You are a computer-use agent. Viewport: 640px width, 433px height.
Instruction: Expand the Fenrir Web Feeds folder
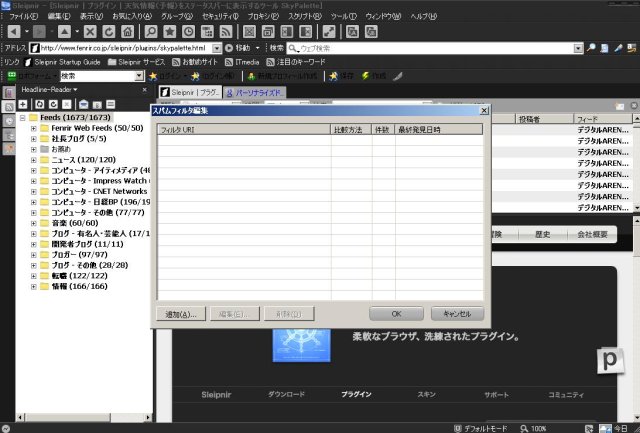pos(33,128)
